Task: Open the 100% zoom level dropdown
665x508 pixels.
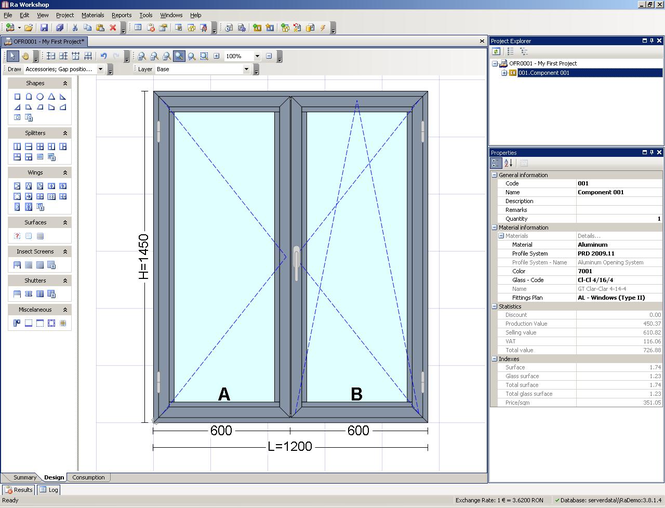Action: tap(256, 57)
